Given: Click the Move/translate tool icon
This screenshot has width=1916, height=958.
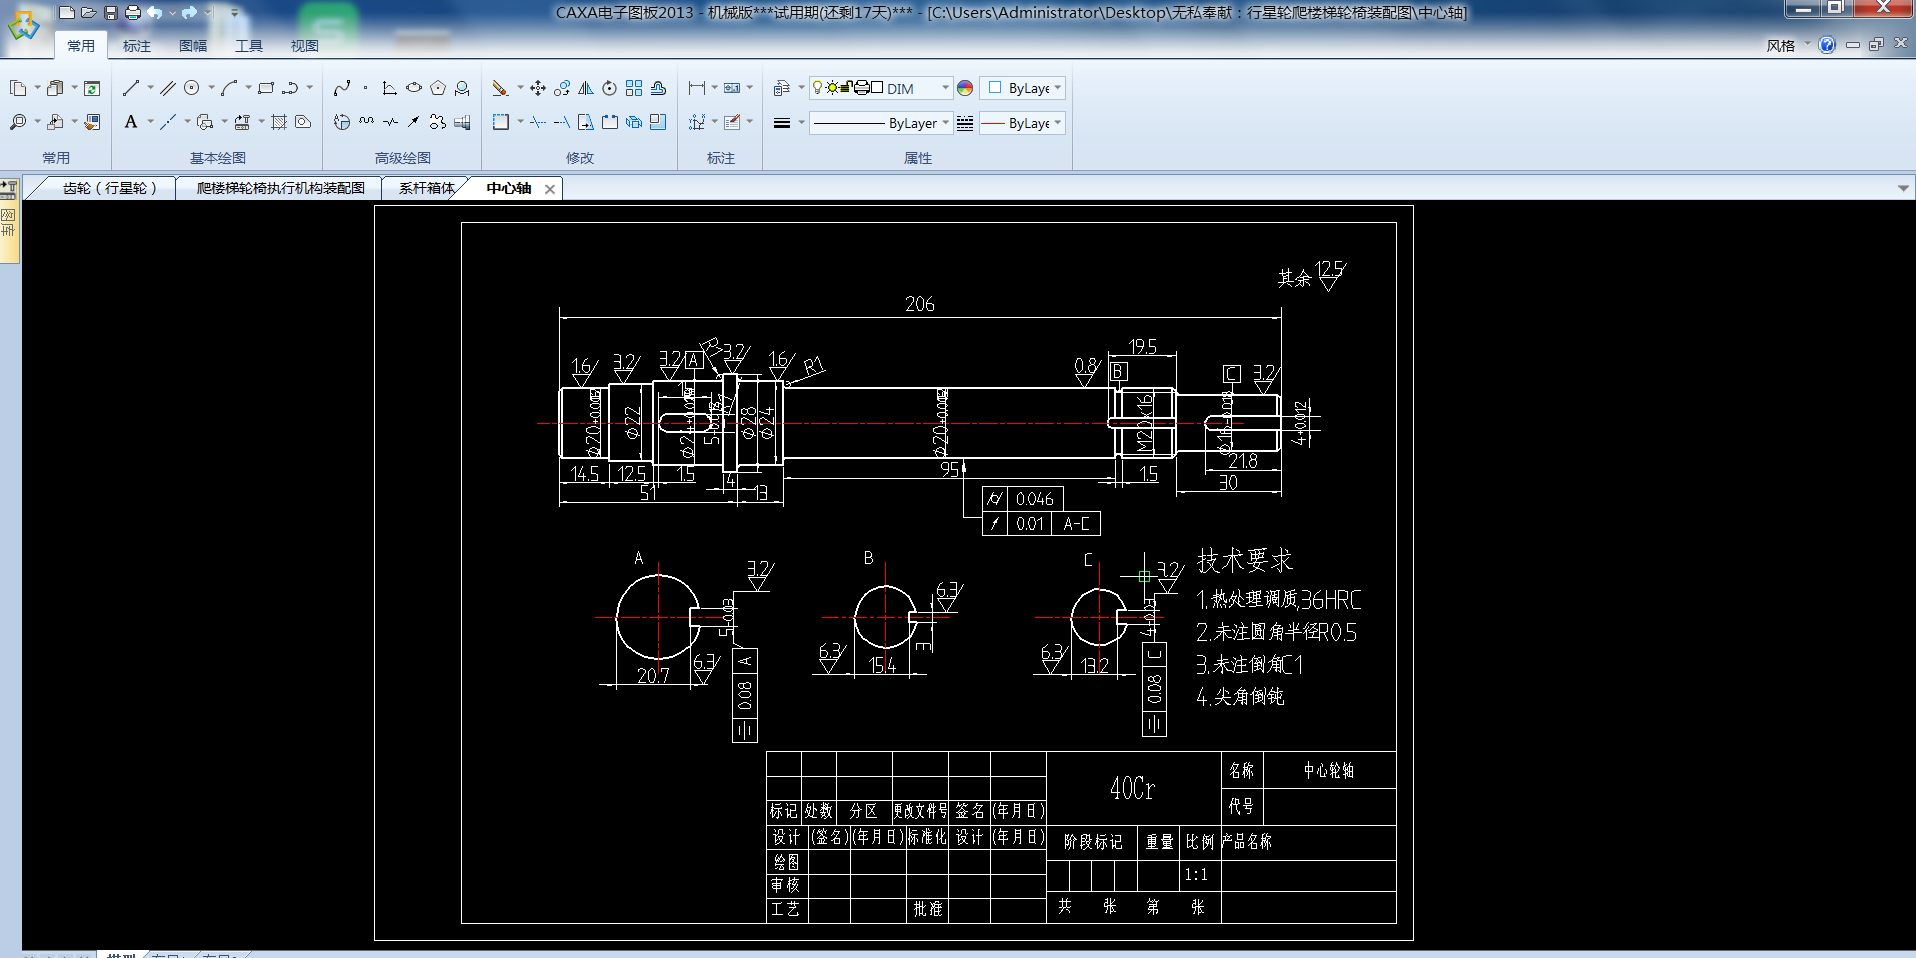Looking at the screenshot, I should (x=538, y=88).
